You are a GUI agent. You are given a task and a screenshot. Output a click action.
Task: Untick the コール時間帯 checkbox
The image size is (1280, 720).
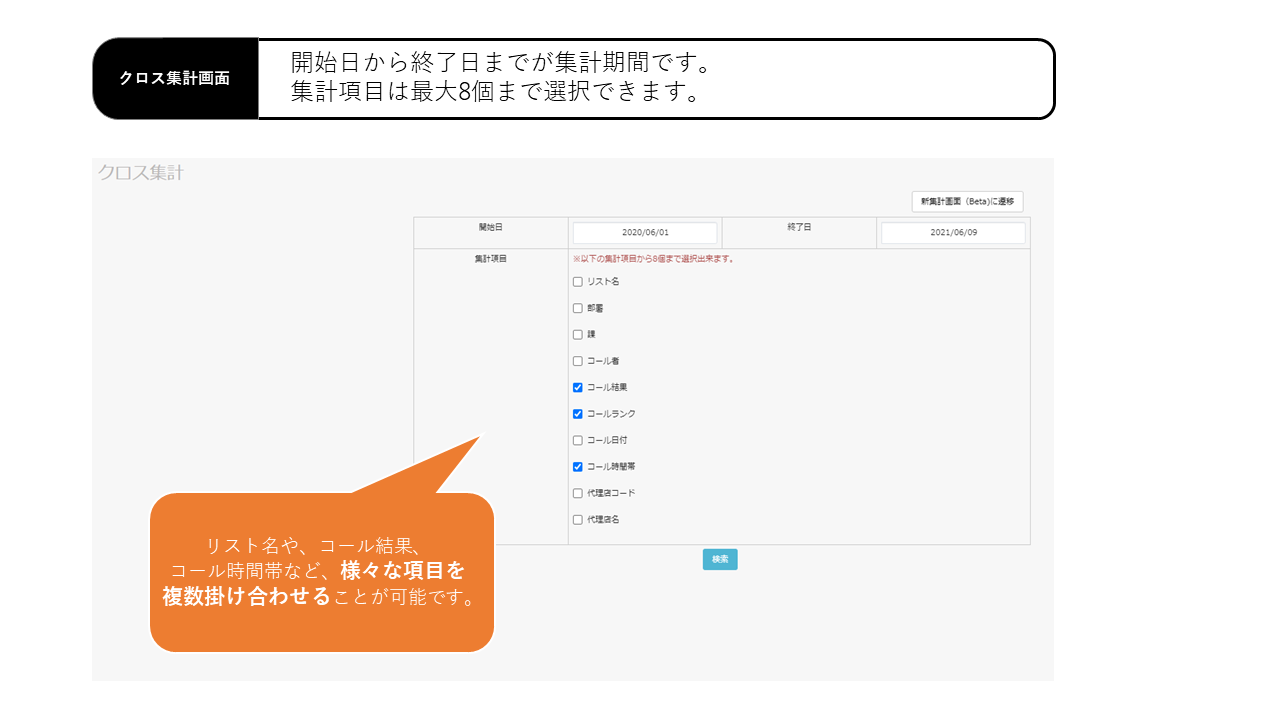(x=578, y=467)
